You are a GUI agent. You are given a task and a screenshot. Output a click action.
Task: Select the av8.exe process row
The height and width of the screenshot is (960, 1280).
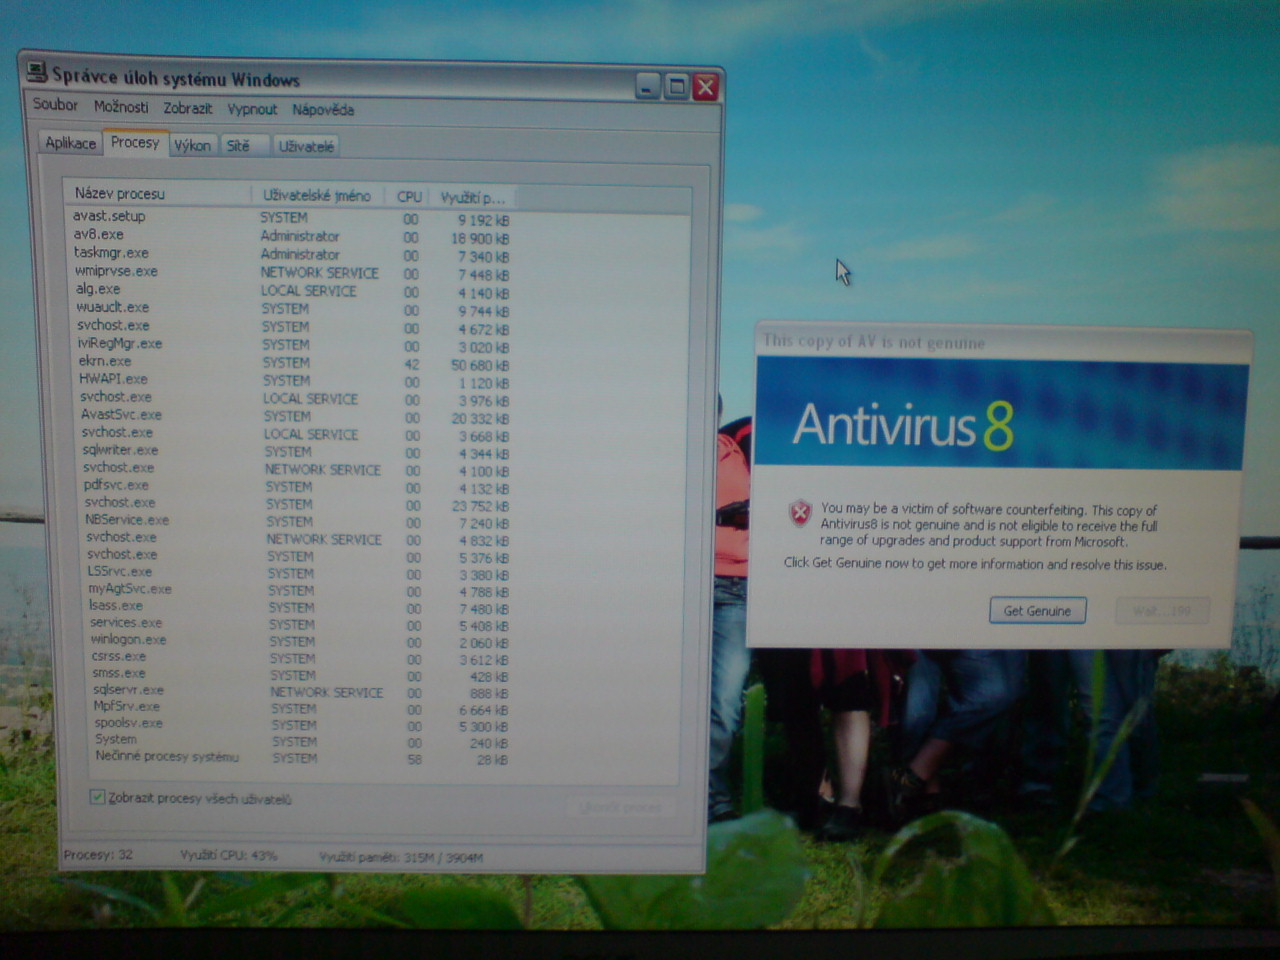click(98, 234)
